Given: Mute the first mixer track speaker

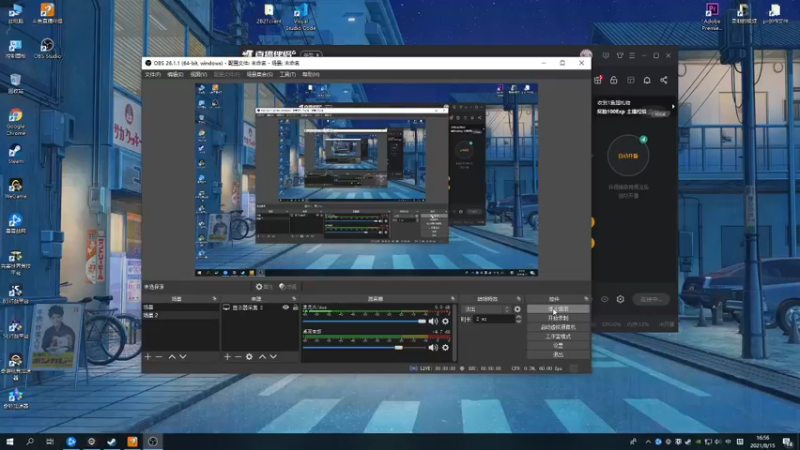Looking at the screenshot, I should [x=433, y=321].
